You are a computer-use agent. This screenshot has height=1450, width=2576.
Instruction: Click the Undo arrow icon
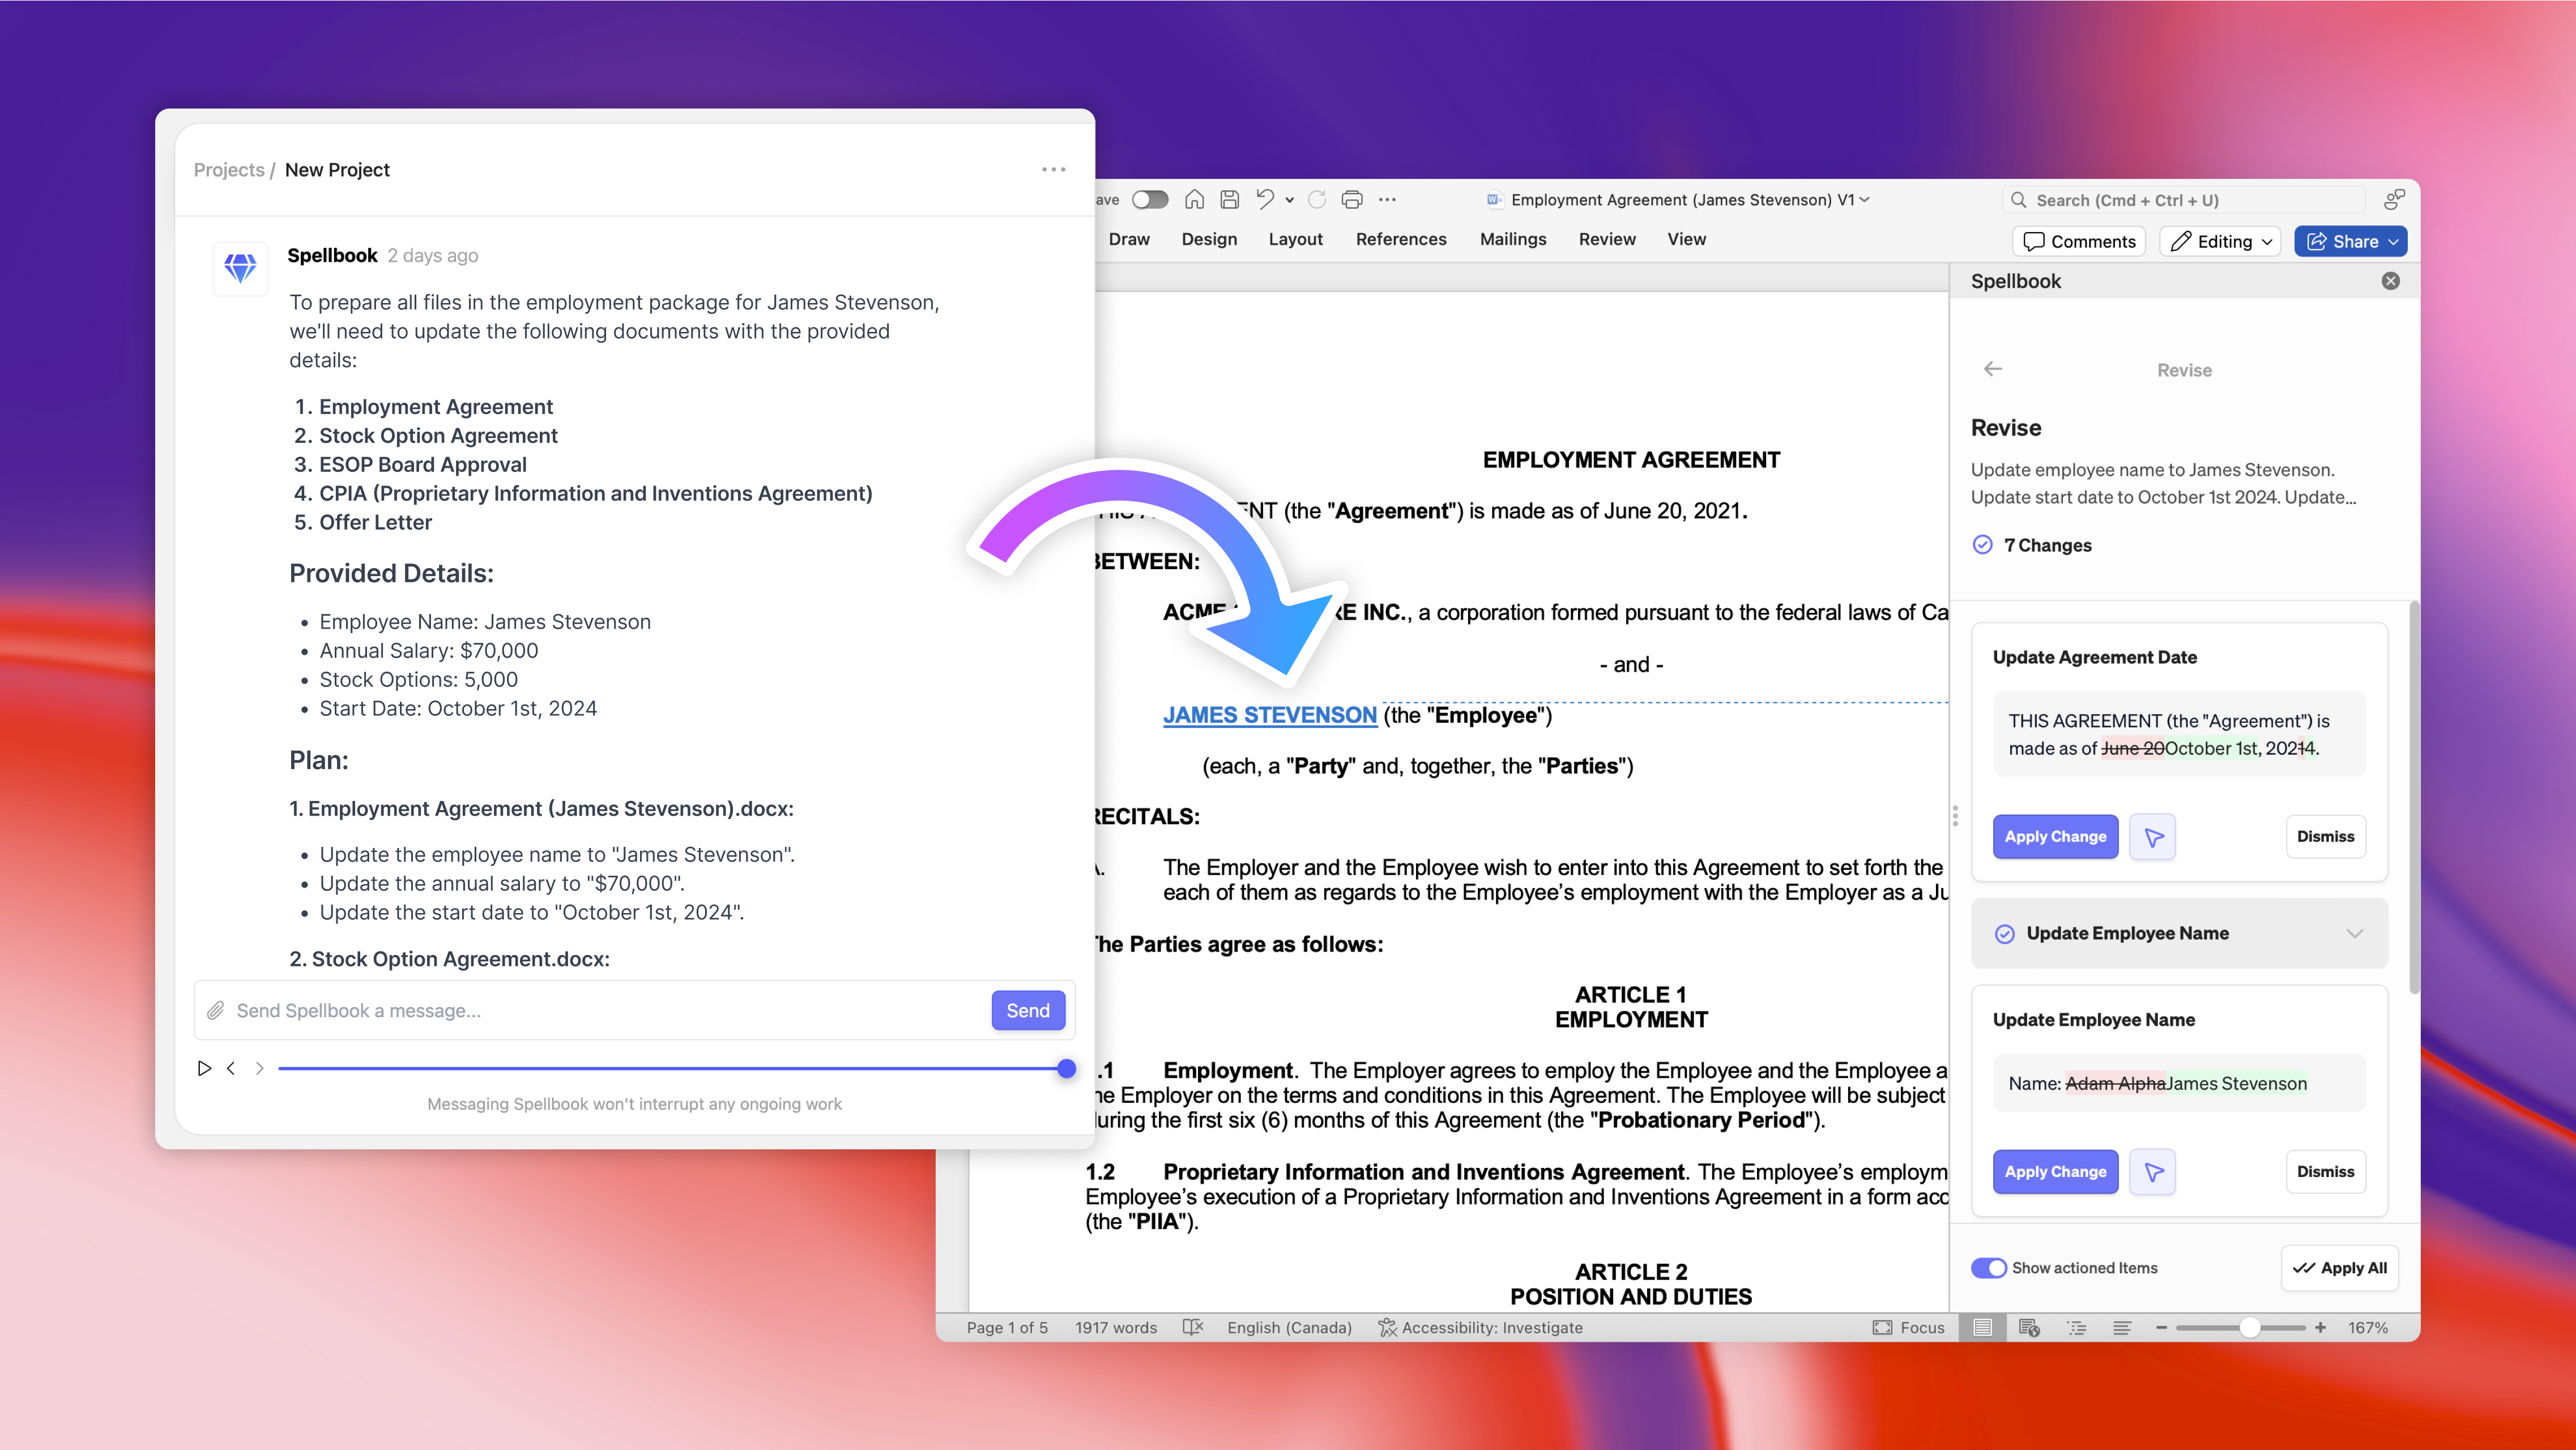(1265, 200)
